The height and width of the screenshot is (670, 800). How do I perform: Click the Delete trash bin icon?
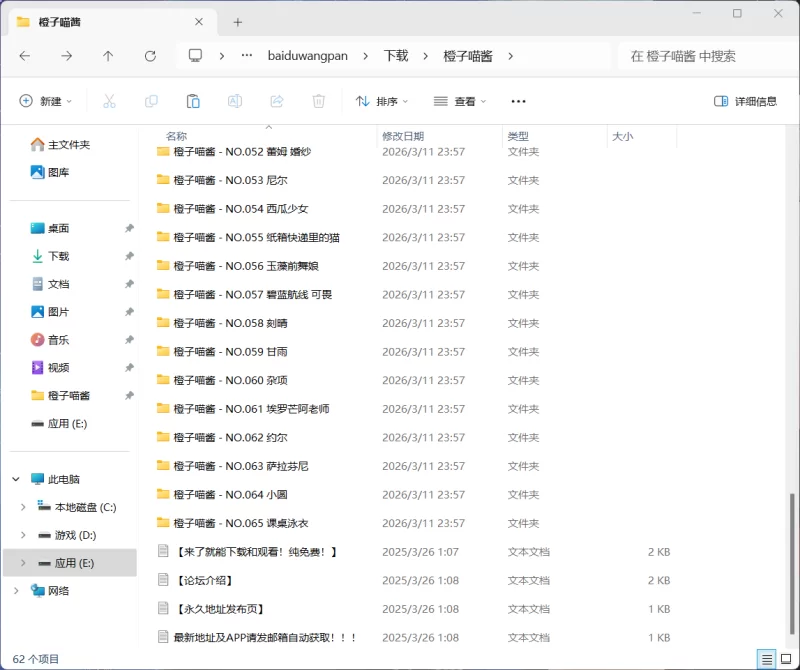pos(319,101)
